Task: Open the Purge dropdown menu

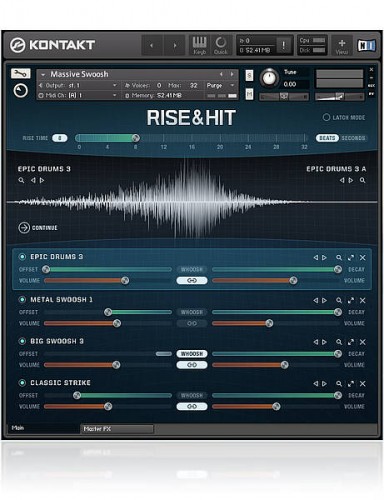Action: 220,86
